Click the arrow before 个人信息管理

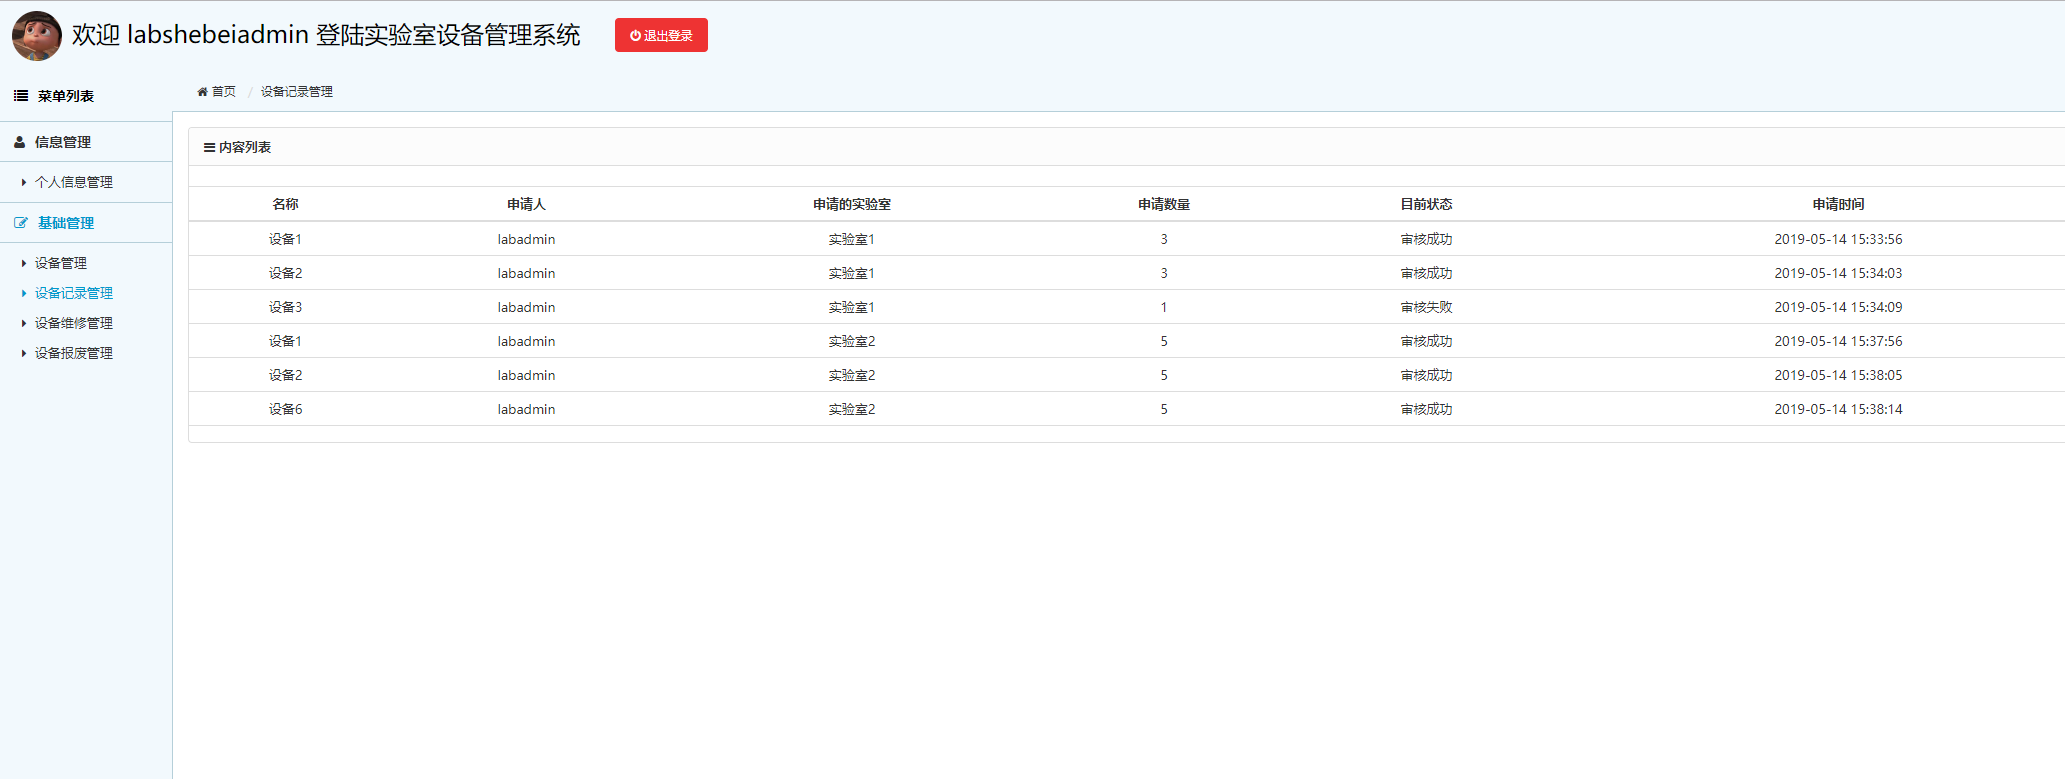click(x=24, y=182)
